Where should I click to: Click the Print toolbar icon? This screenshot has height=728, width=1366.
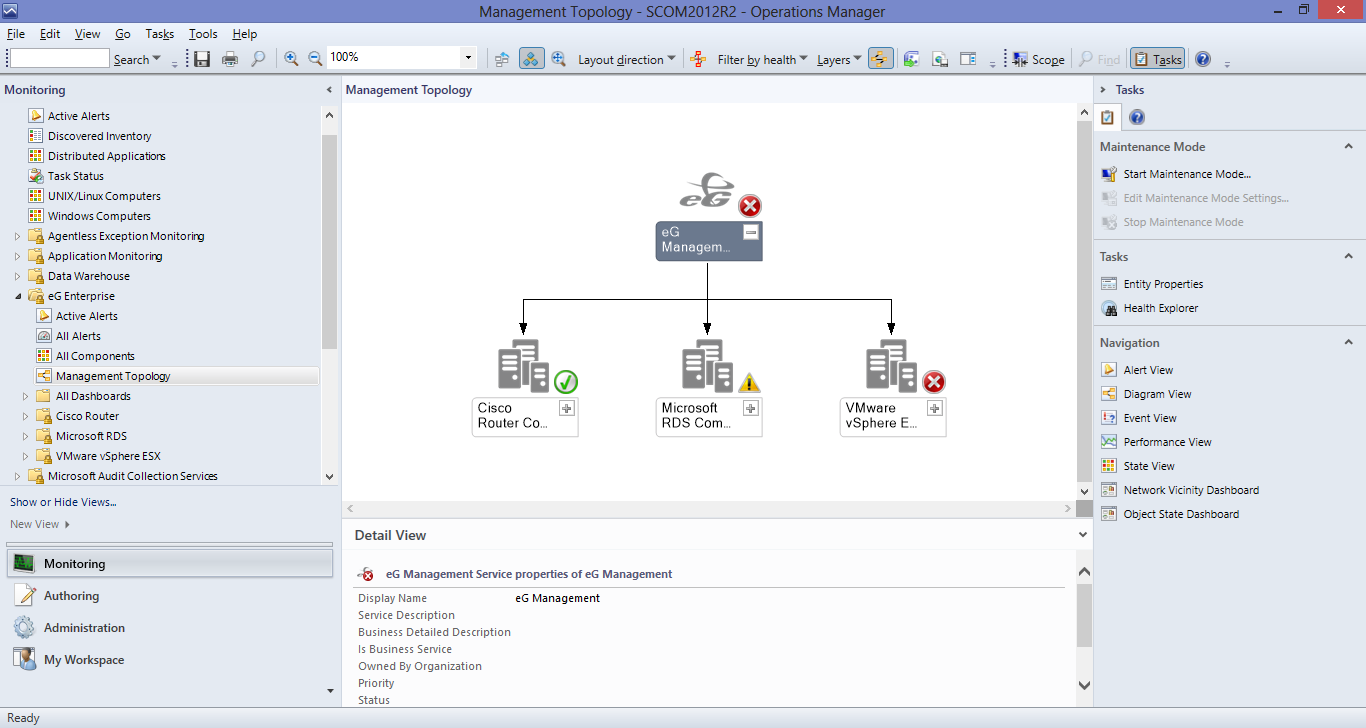pos(230,59)
